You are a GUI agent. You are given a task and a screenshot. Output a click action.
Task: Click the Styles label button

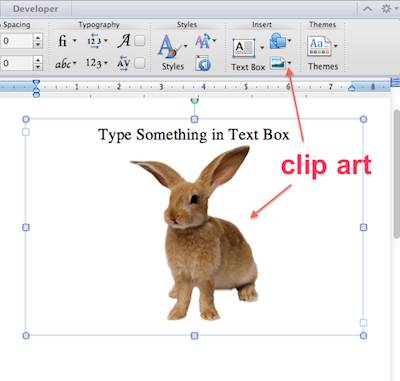[173, 66]
